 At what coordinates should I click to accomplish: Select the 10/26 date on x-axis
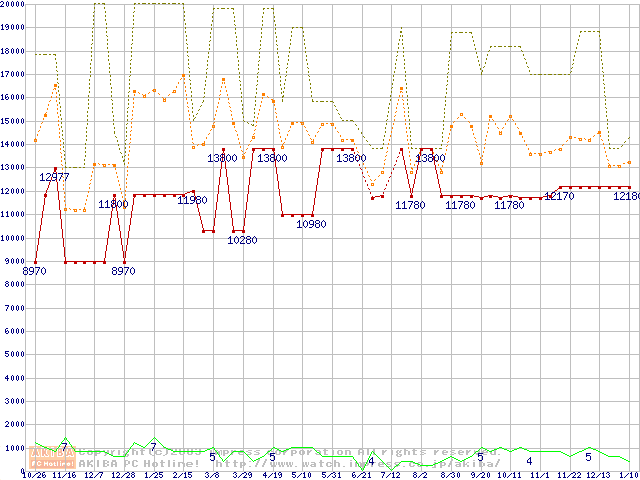(33, 475)
